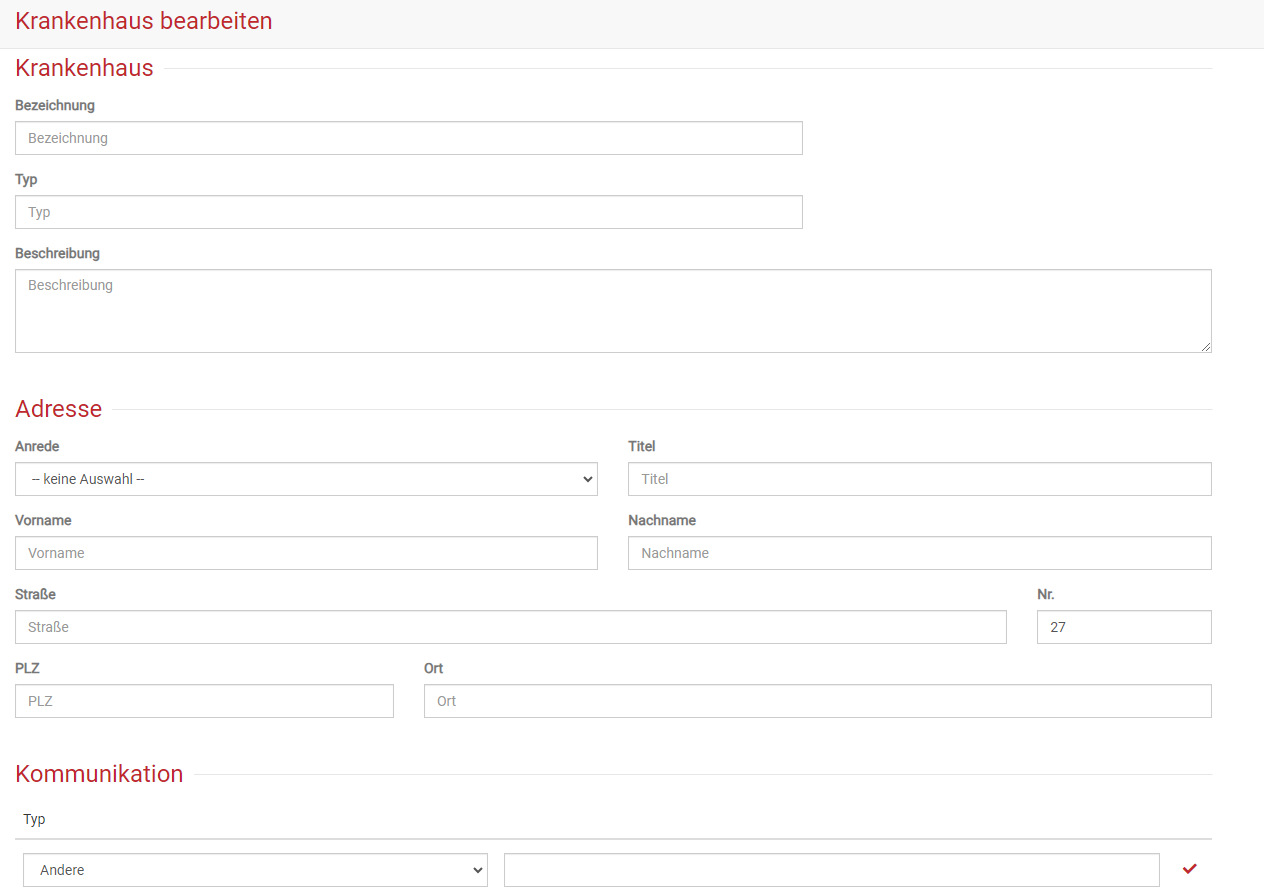Focus the hospital Typ text field
This screenshot has width=1264, height=895.
click(408, 212)
